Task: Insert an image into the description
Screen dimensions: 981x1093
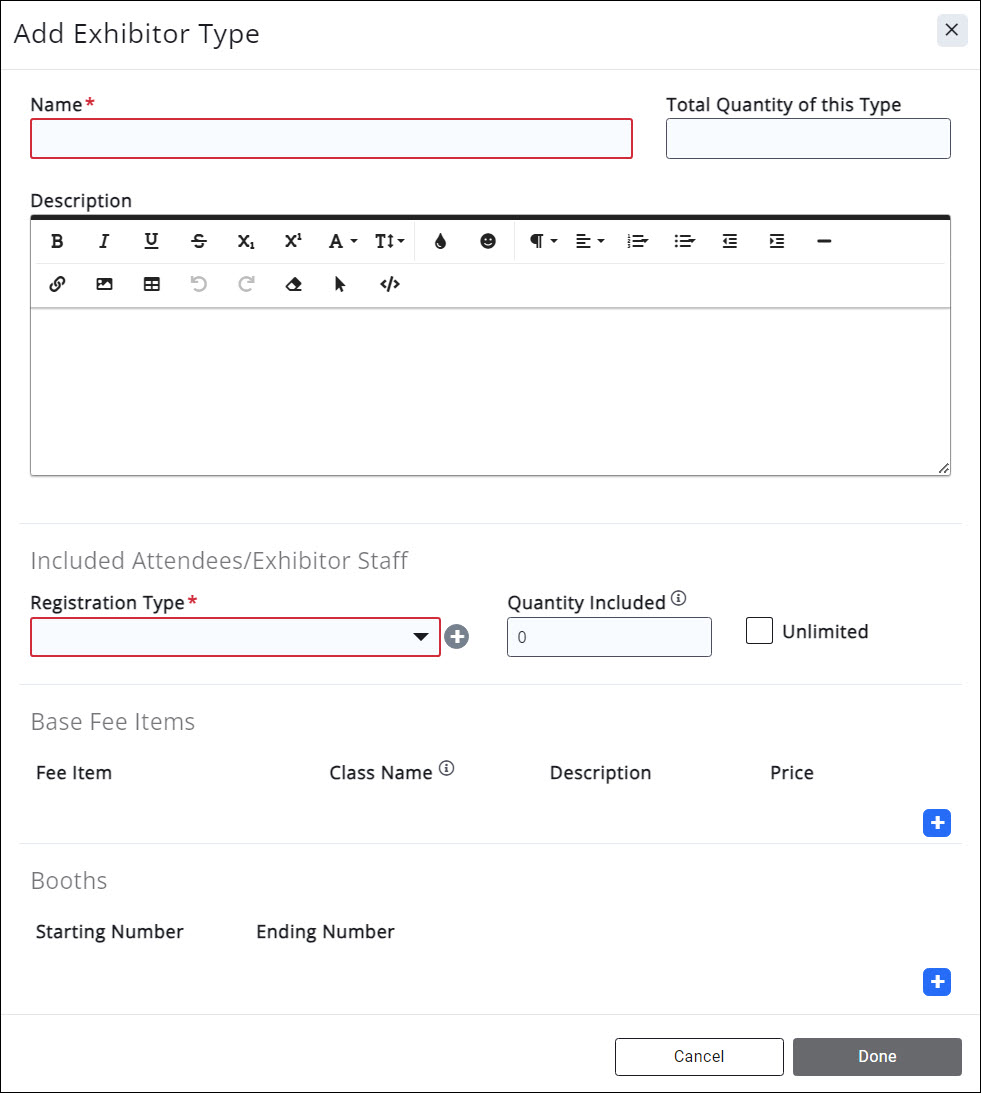Action: (104, 284)
